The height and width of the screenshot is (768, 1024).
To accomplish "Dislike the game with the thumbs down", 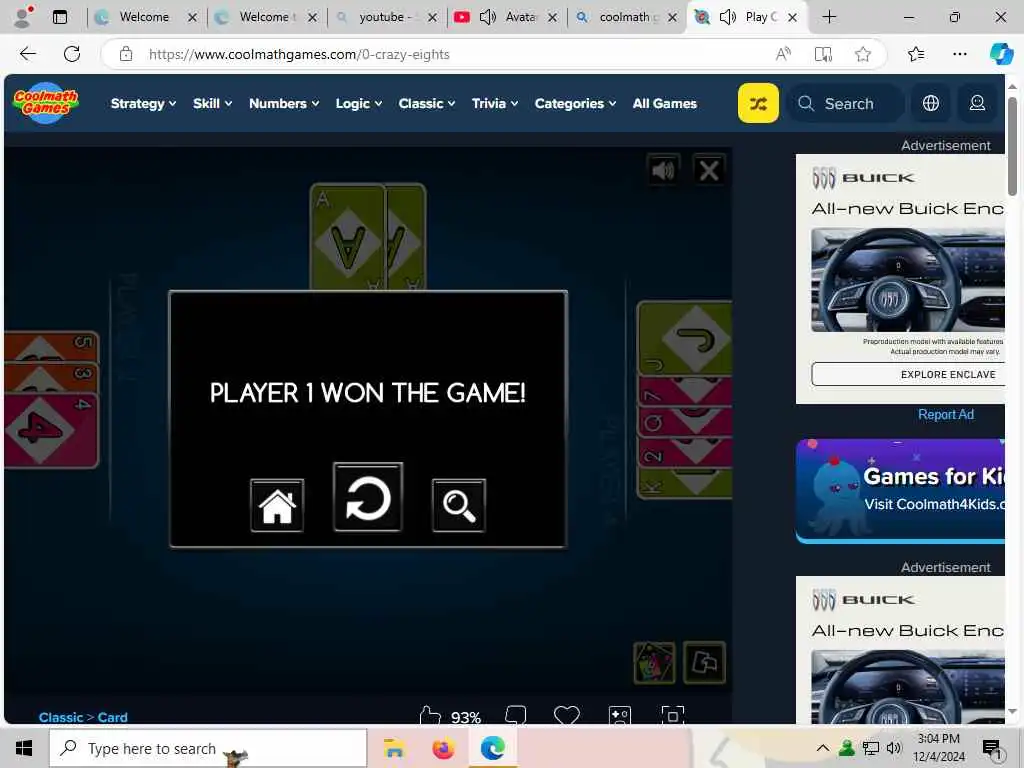I will coord(515,715).
